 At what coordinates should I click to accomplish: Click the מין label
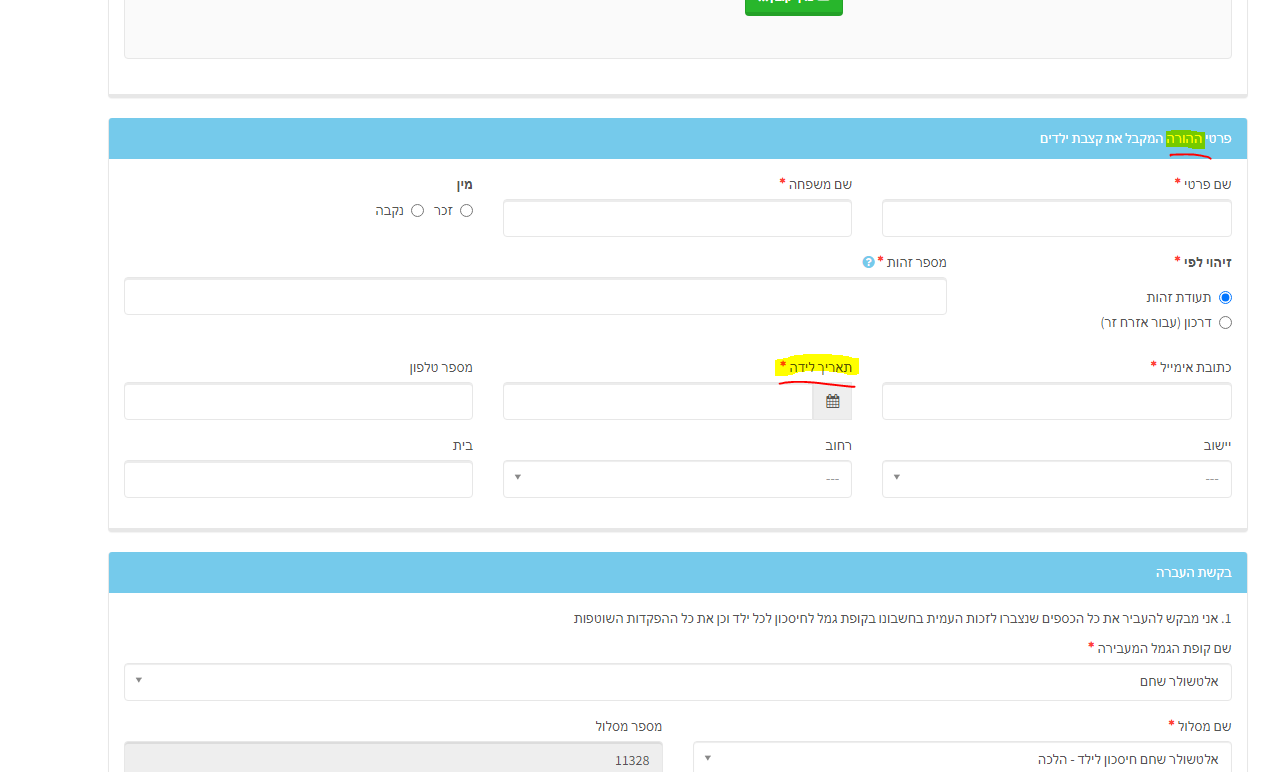tap(464, 184)
